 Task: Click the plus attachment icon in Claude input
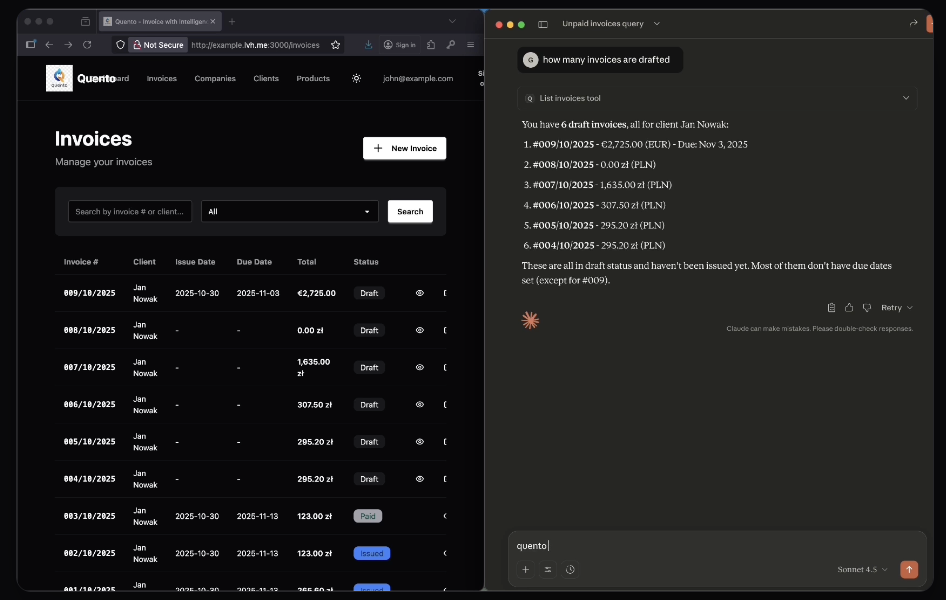[526, 570]
